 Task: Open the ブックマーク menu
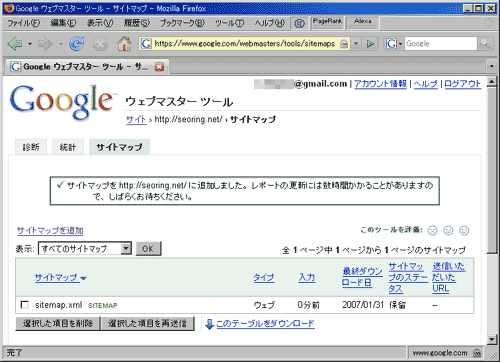[x=182, y=23]
